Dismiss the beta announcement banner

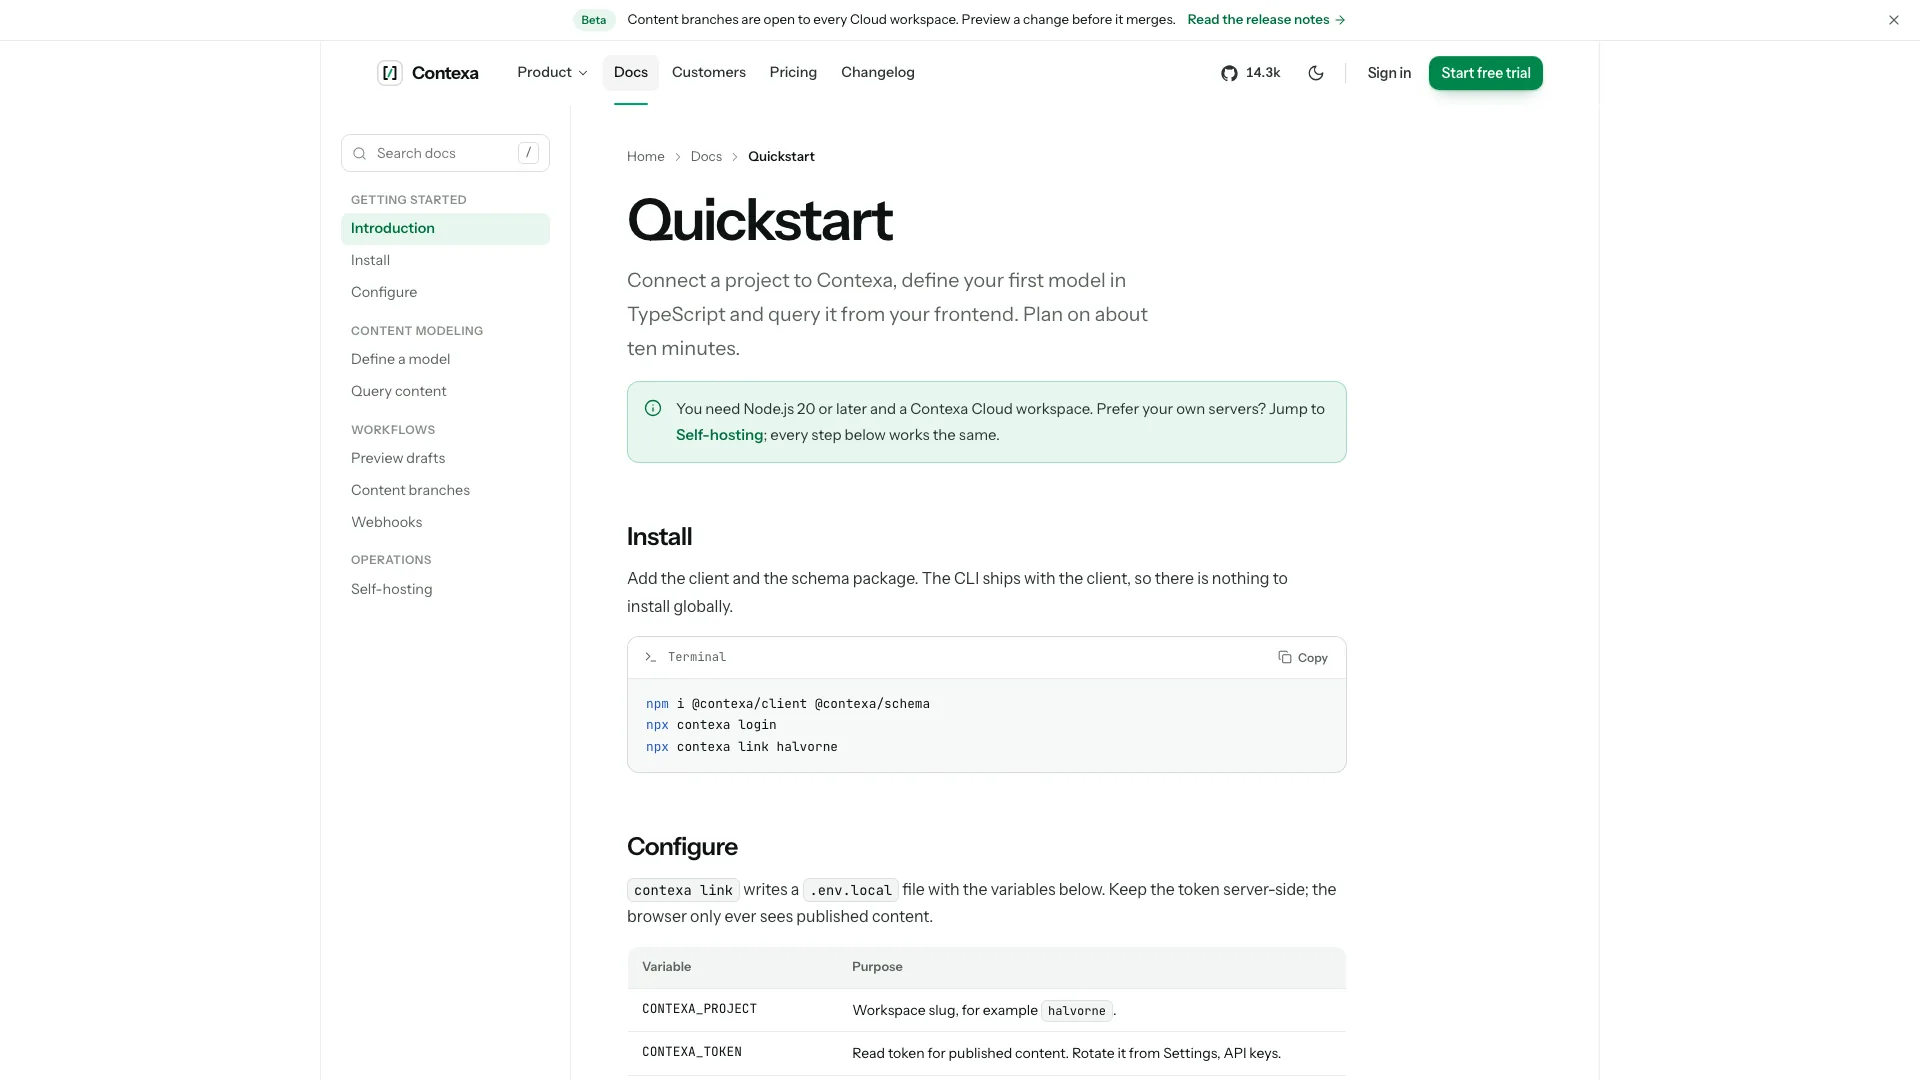1894,20
